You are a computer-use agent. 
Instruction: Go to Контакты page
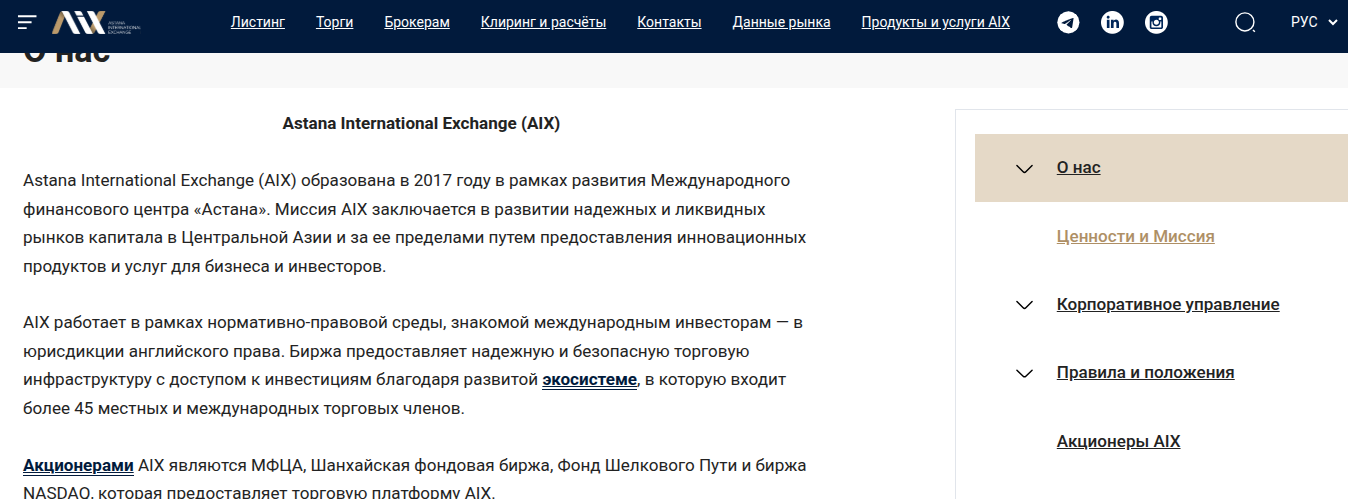point(669,22)
